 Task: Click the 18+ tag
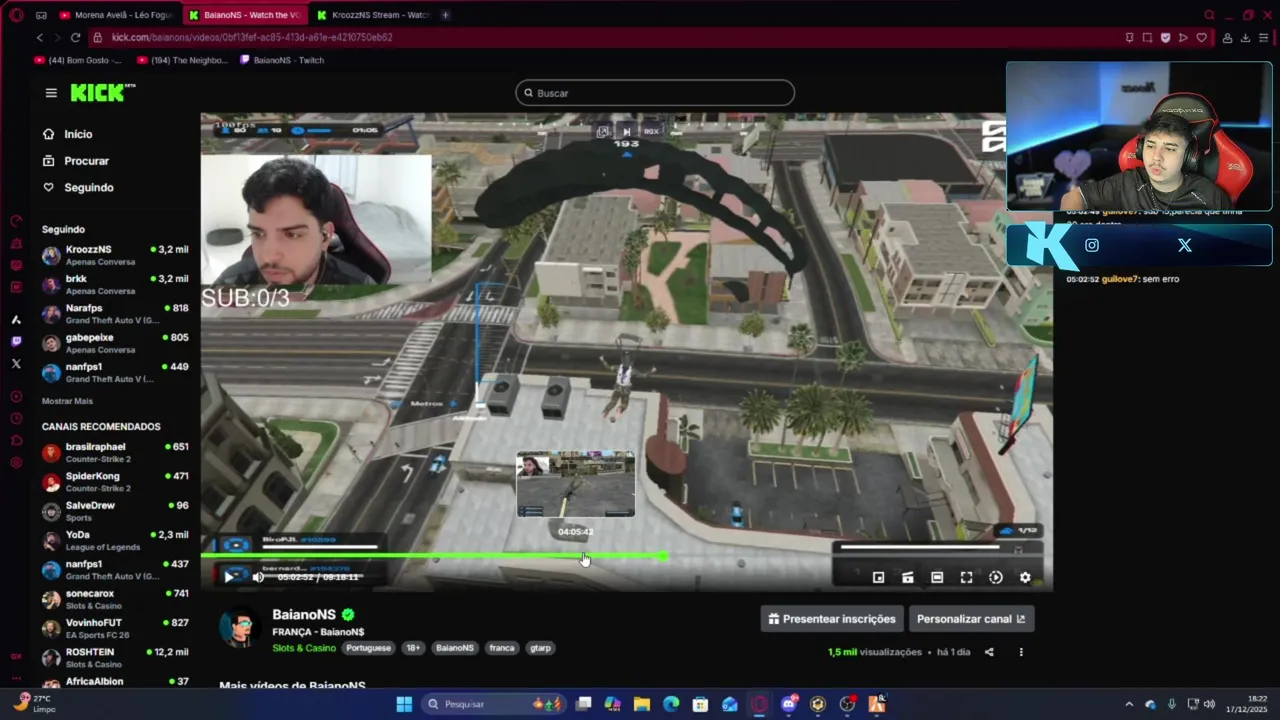click(x=413, y=648)
